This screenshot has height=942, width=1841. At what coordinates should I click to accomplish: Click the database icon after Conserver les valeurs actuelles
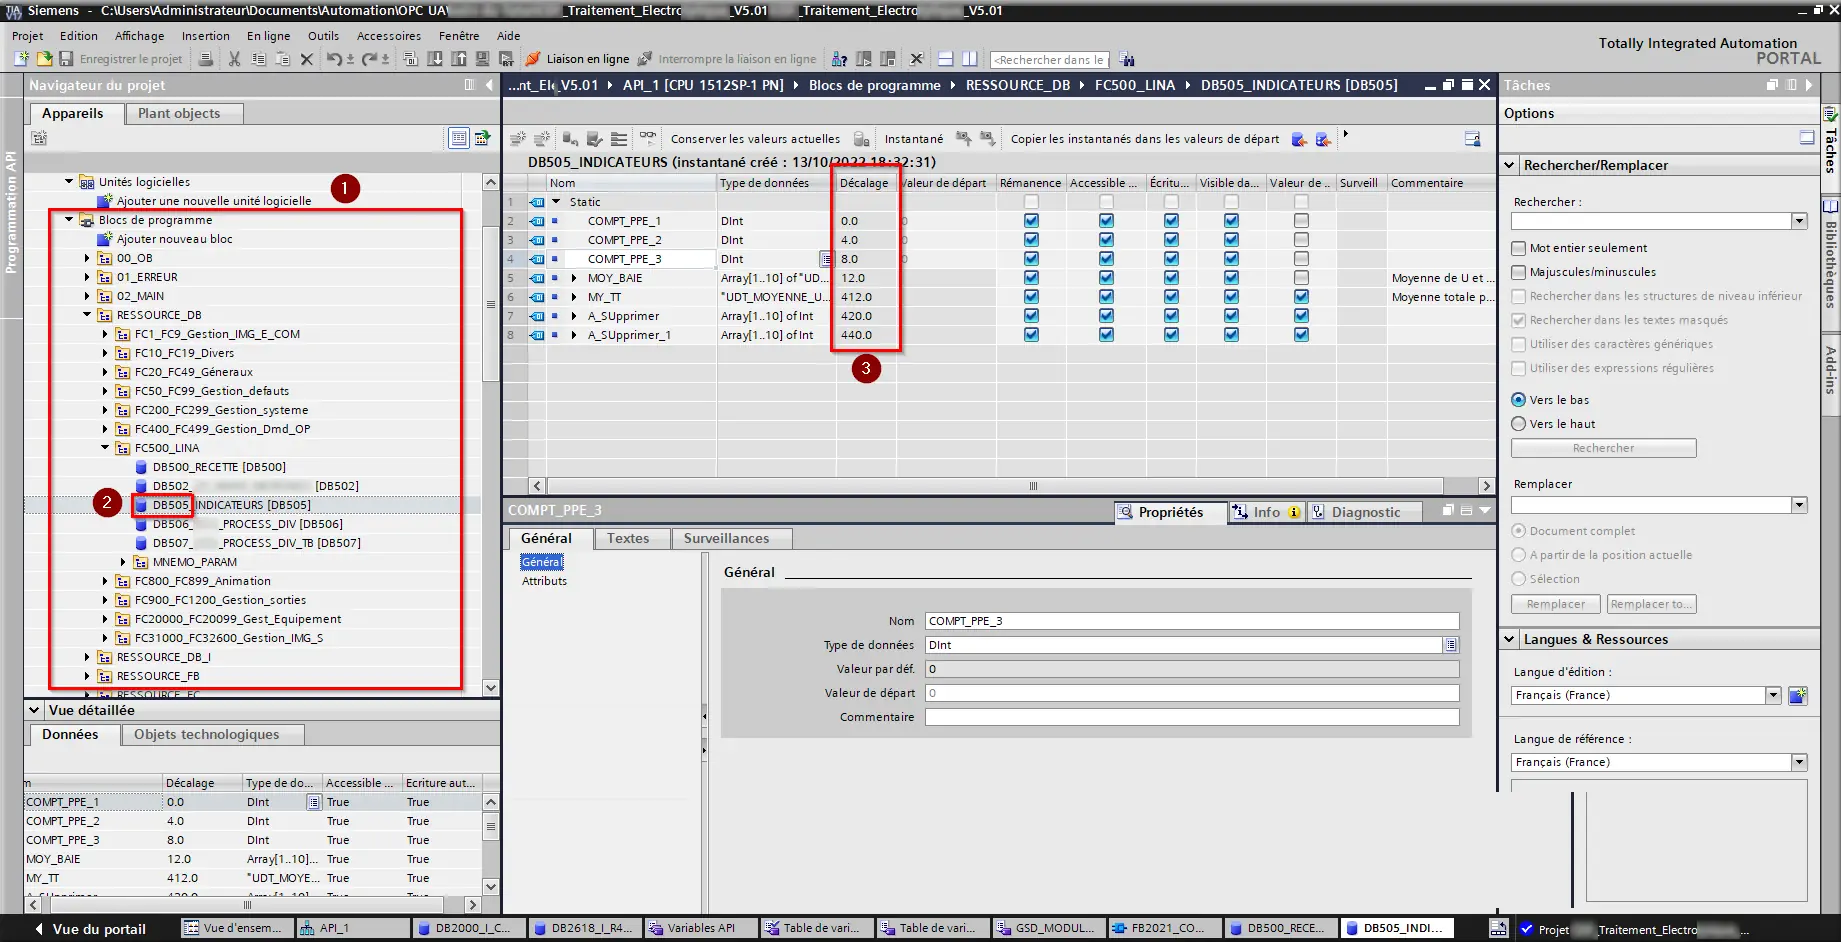[x=861, y=139]
